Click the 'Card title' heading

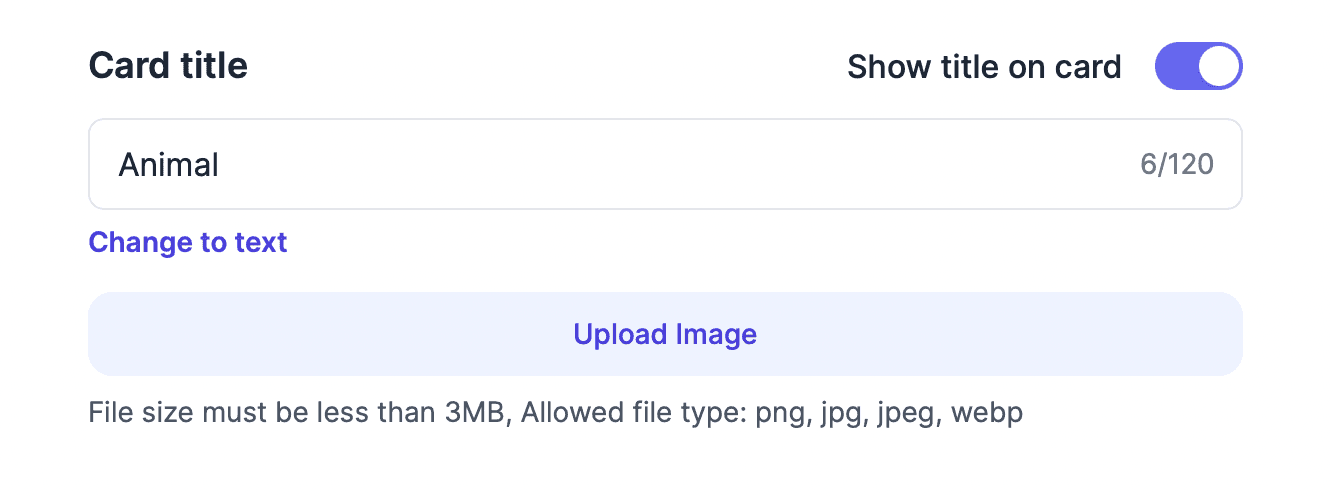pyautogui.click(x=168, y=66)
